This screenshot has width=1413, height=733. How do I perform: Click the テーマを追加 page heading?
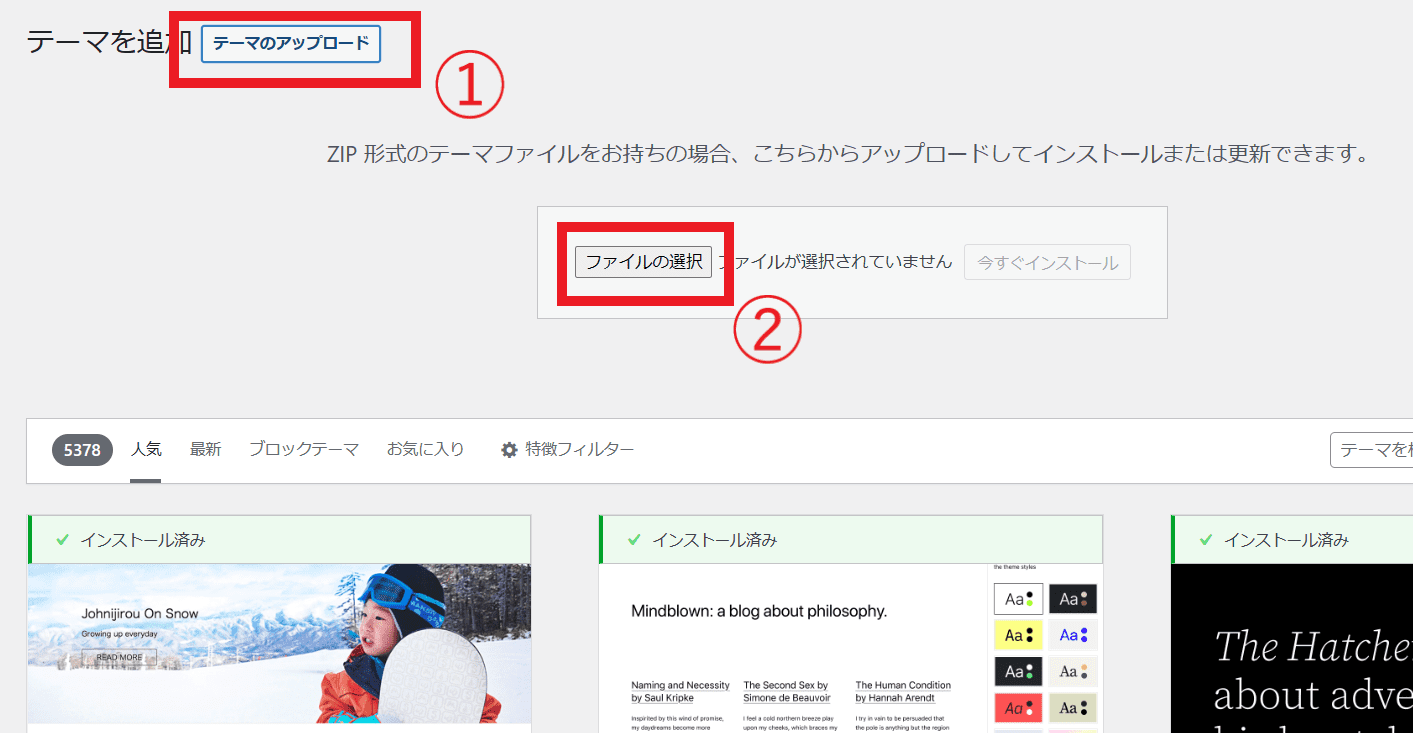click(x=108, y=43)
